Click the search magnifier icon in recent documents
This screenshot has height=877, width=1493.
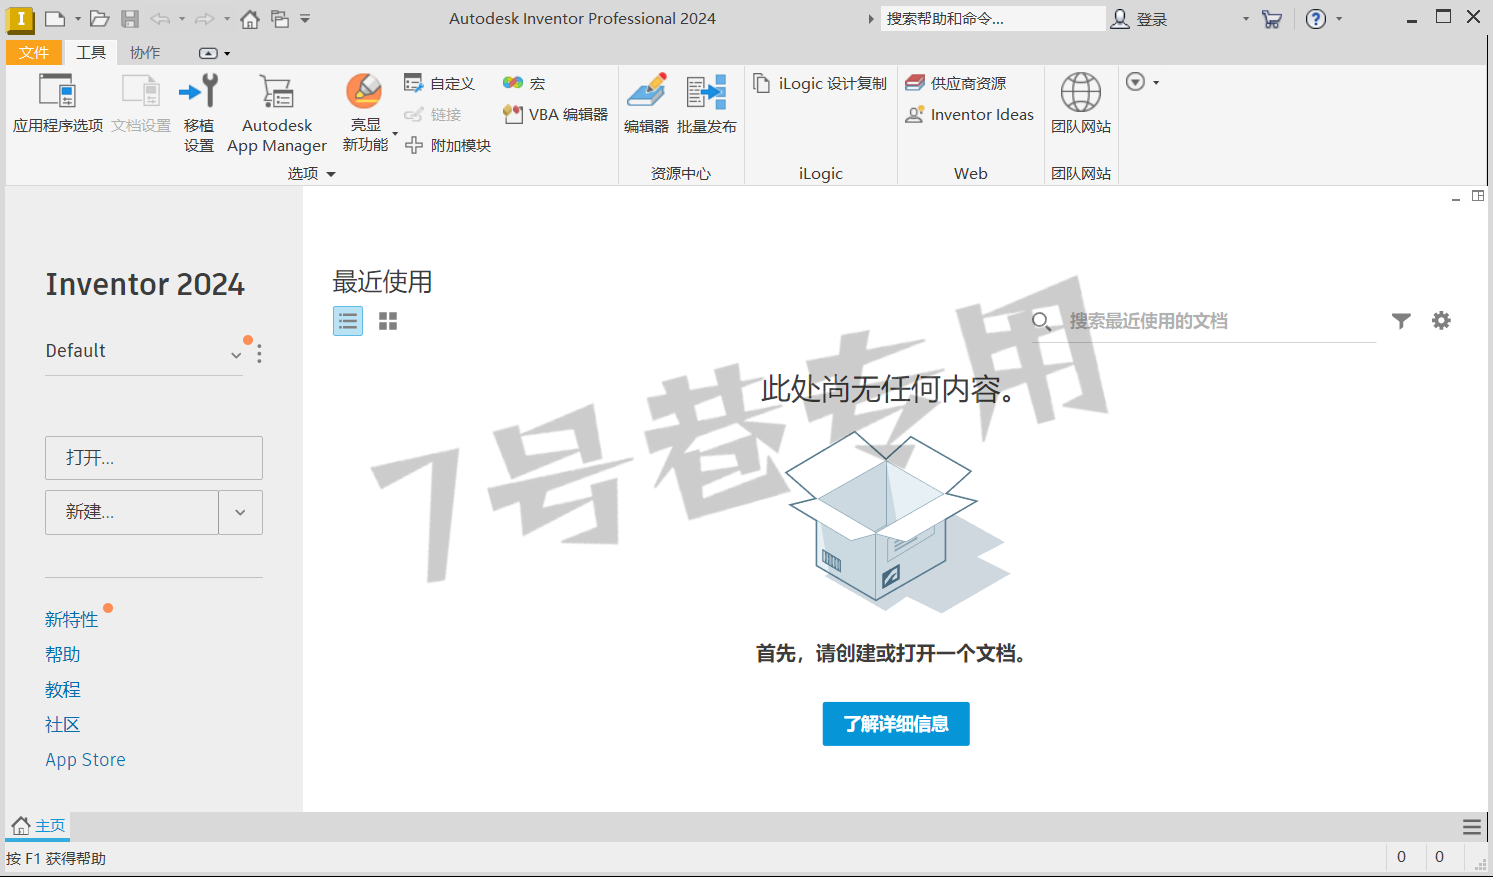pyautogui.click(x=1041, y=321)
